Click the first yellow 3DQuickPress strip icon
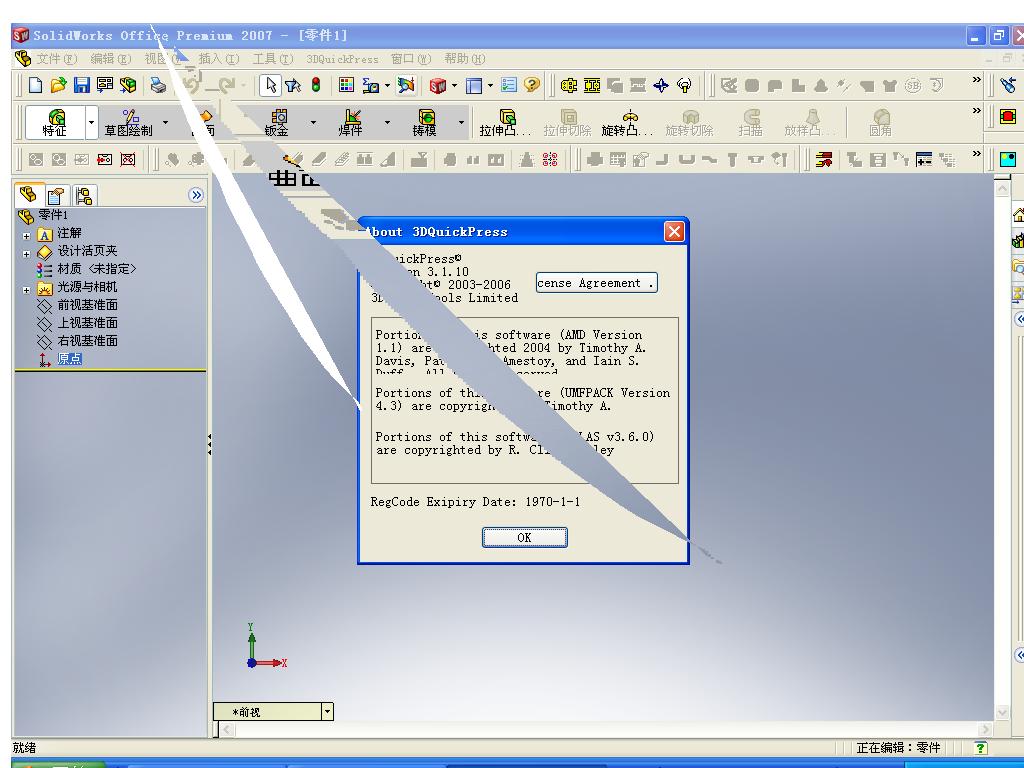 [x=569, y=85]
